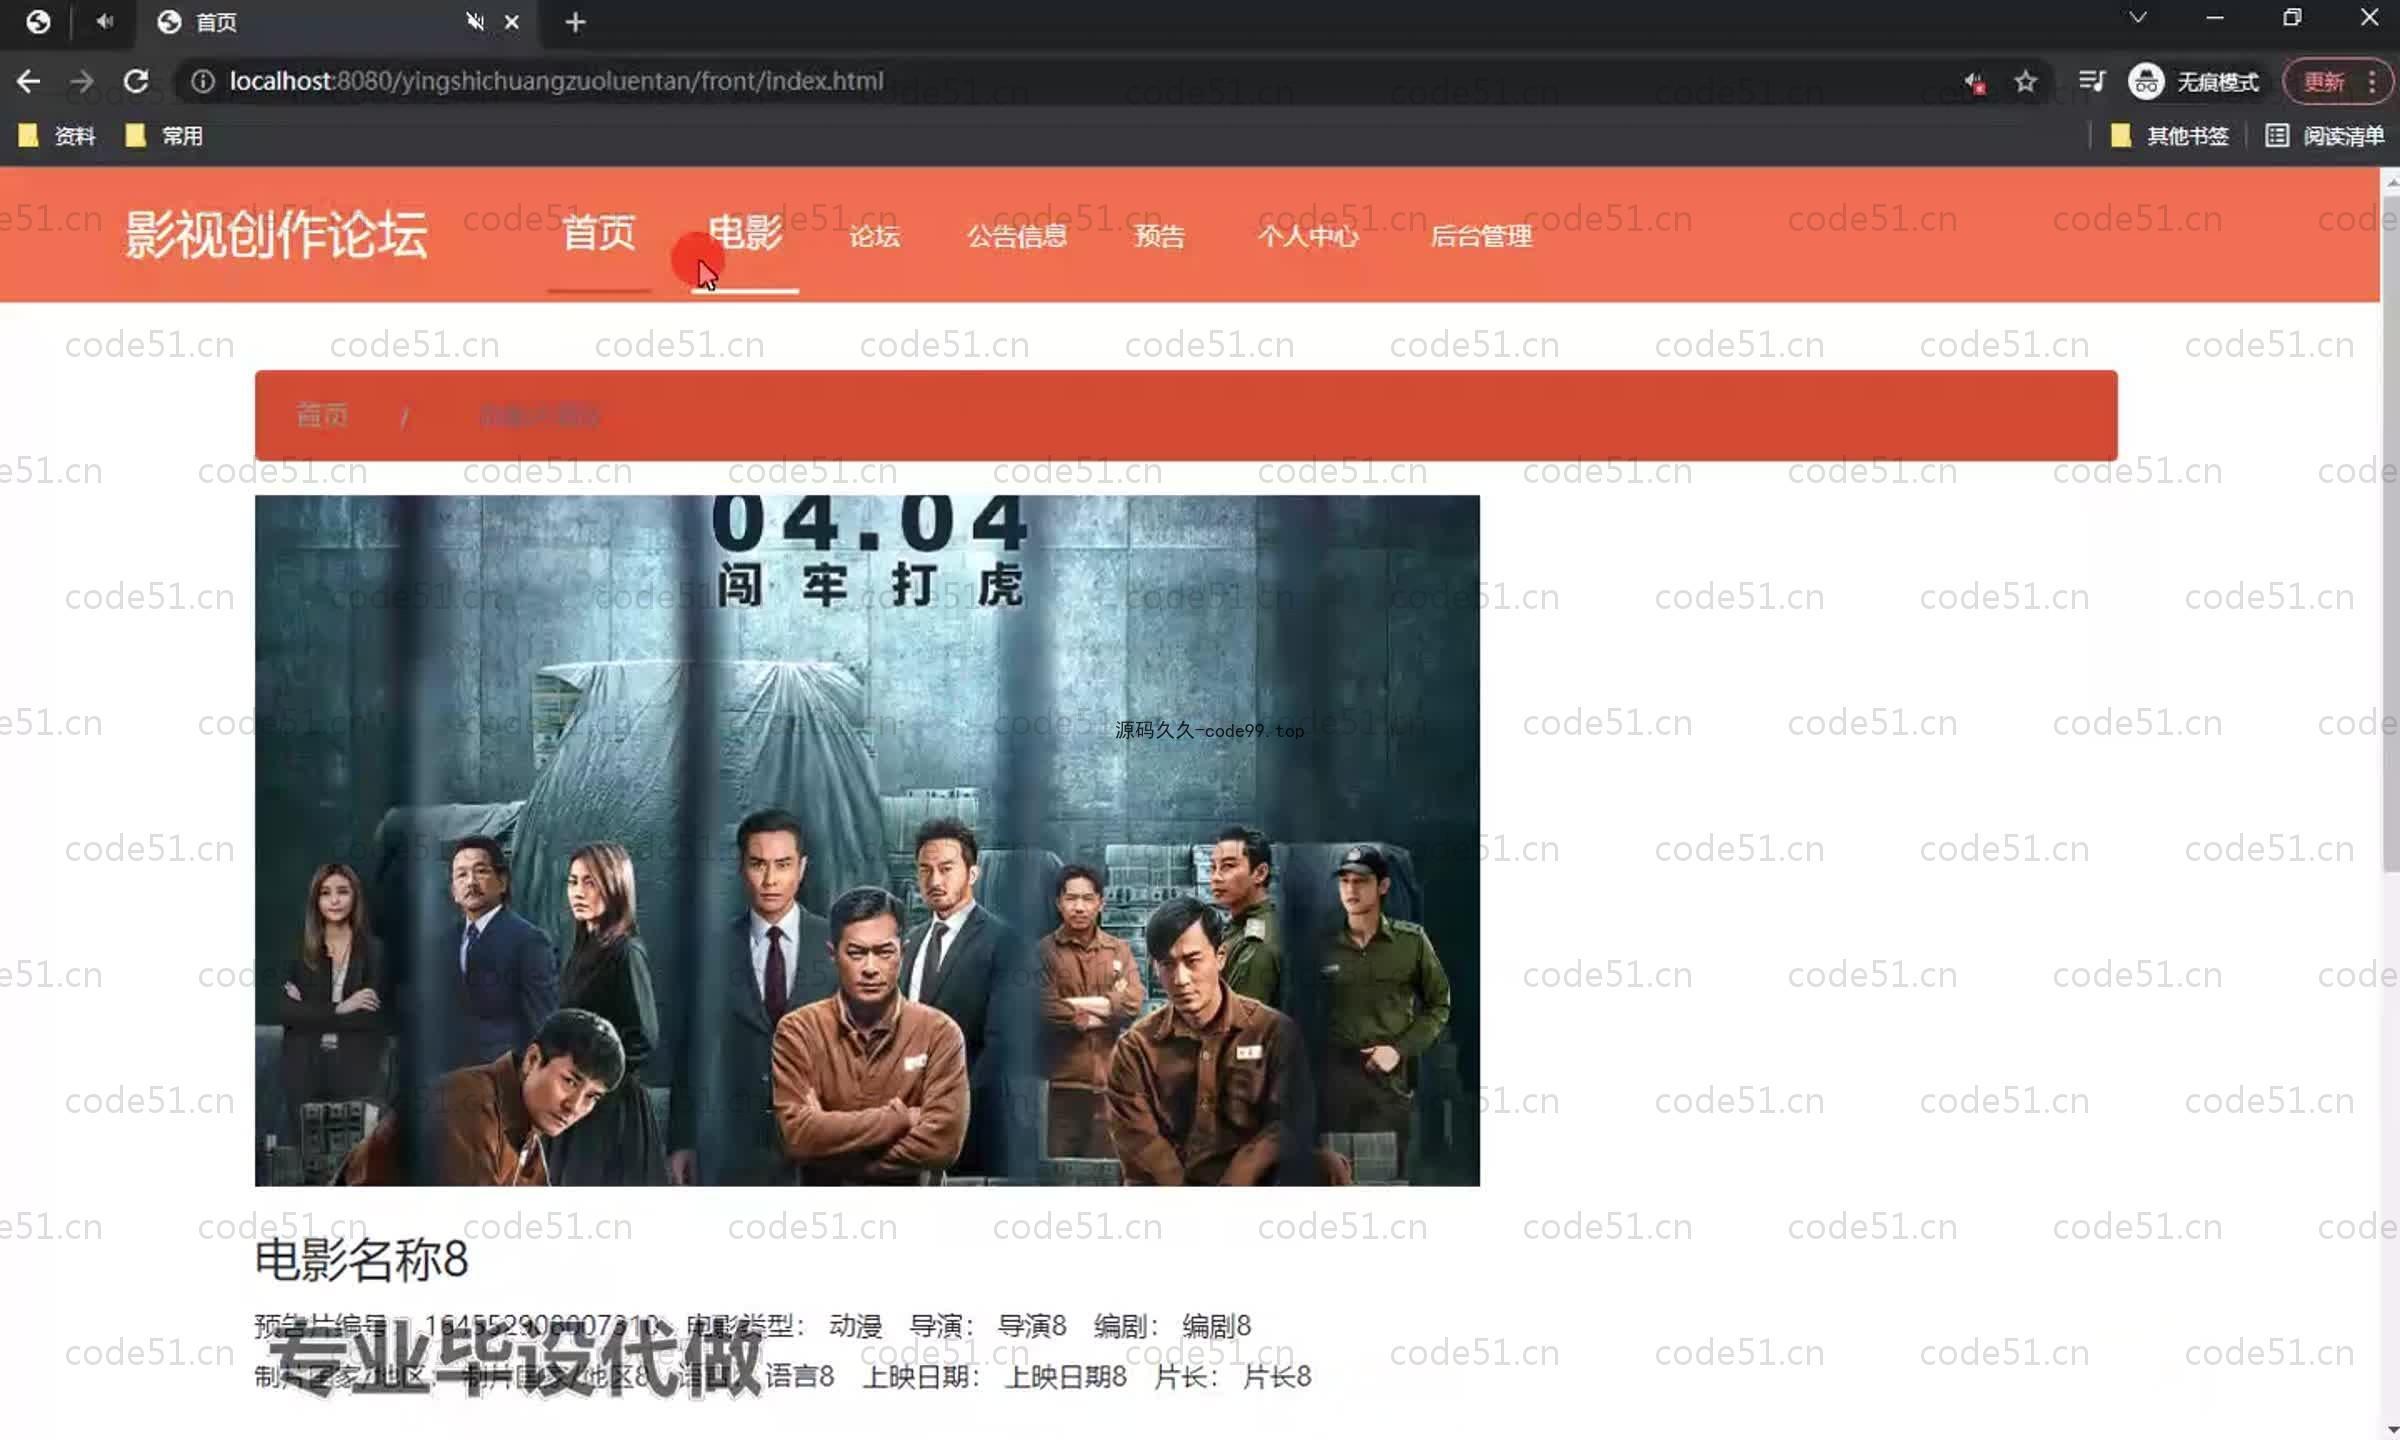View site information icon in address bar
Screen dimensions: 2400x1440
point(203,81)
